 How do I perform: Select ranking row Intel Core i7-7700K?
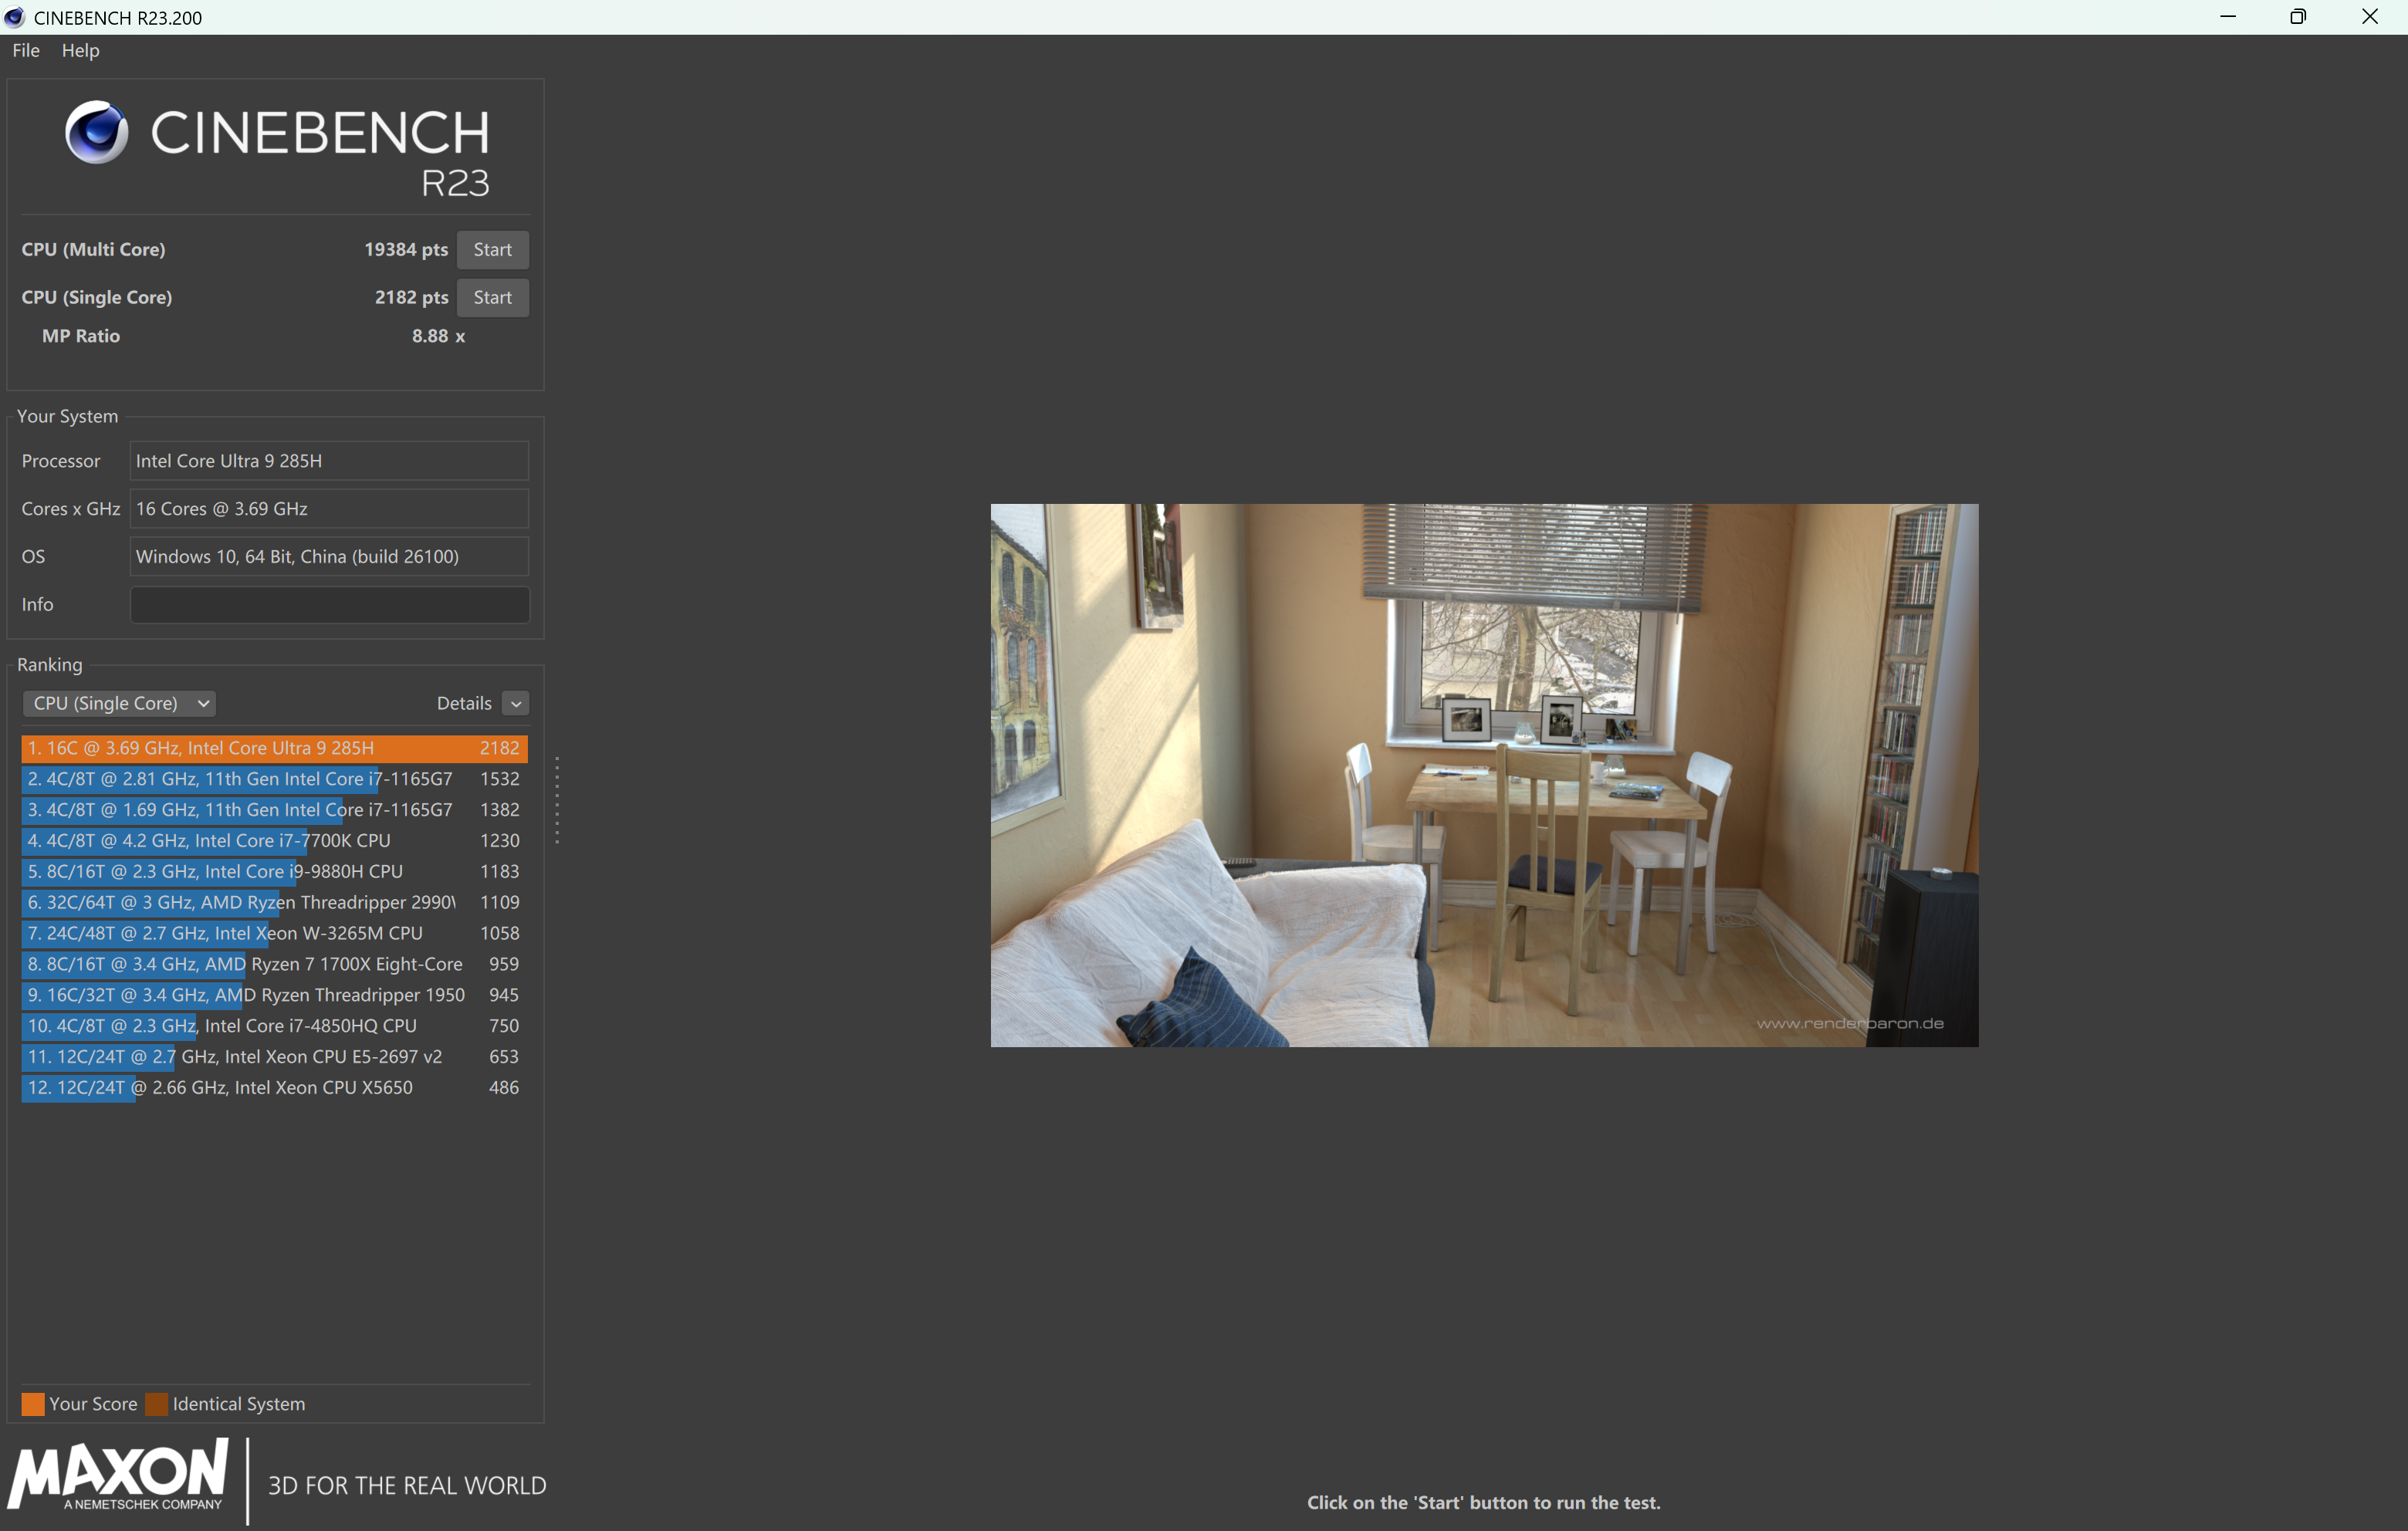click(x=274, y=841)
